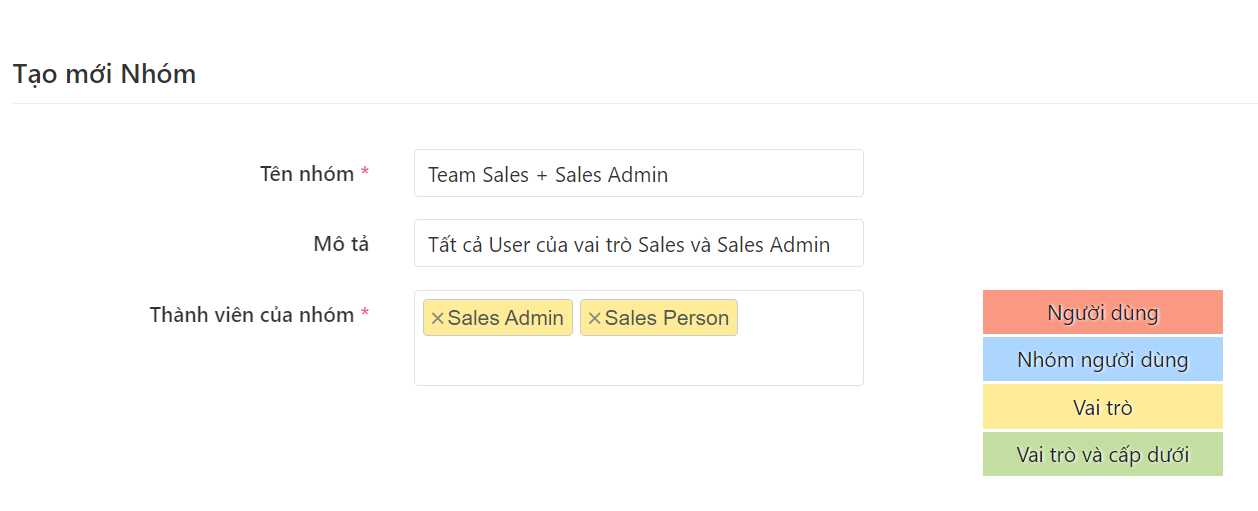Click the Tạo mới Nhóm heading
The height and width of the screenshot is (511, 1258).
(x=104, y=74)
